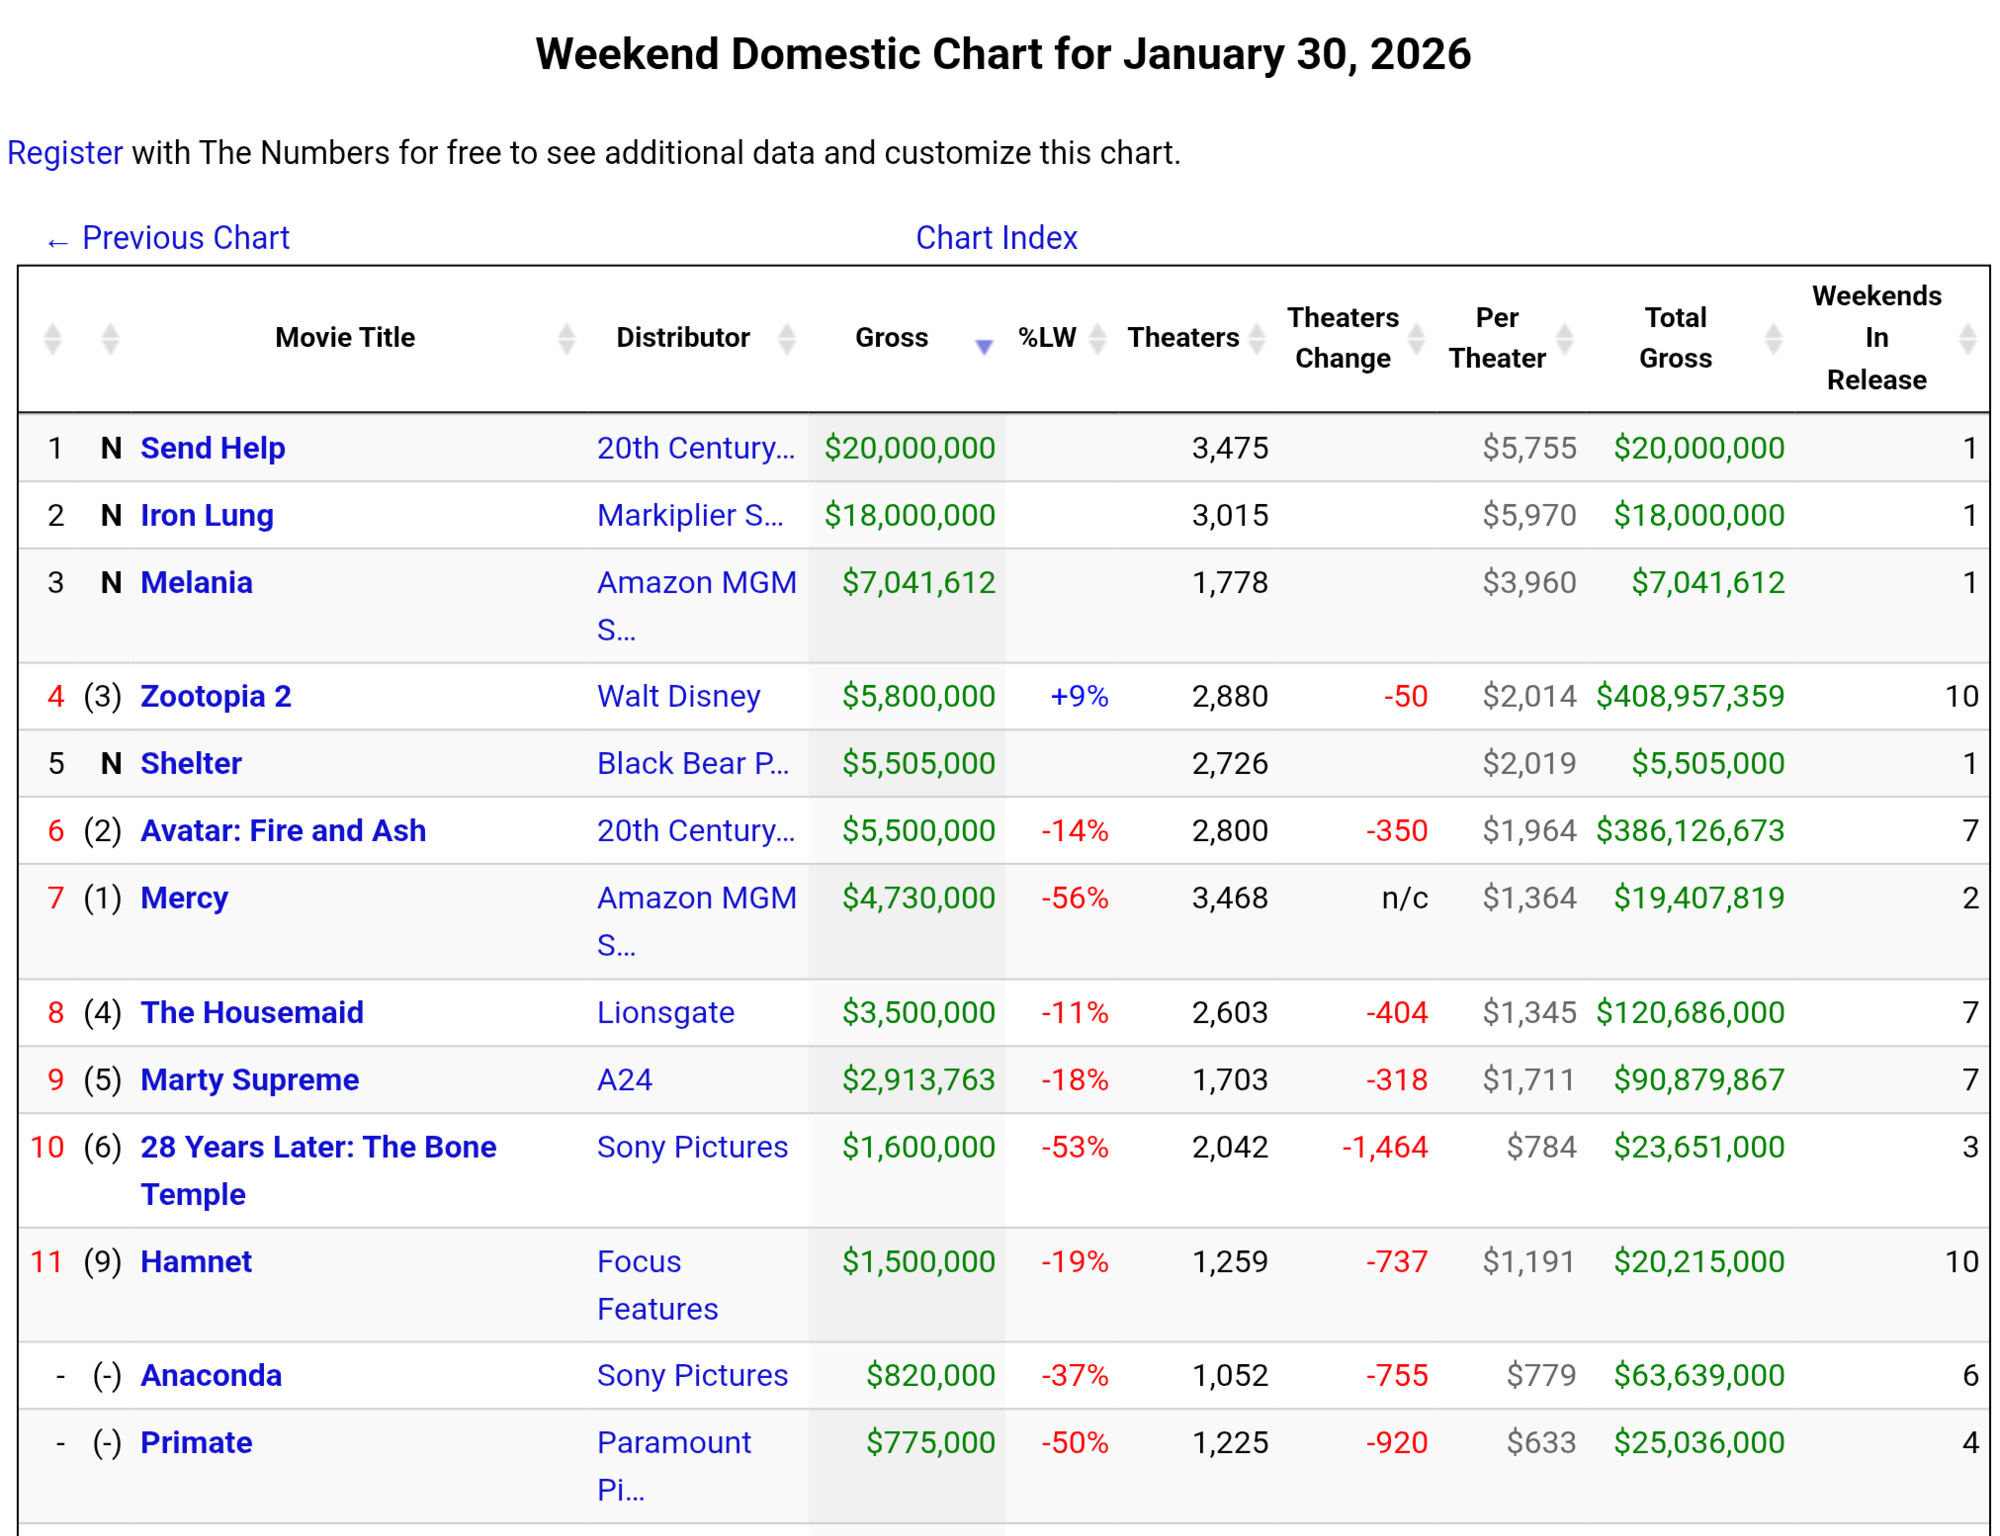Open the Send Help movie page
Viewport: 2000px width, 1536px height.
coord(213,448)
